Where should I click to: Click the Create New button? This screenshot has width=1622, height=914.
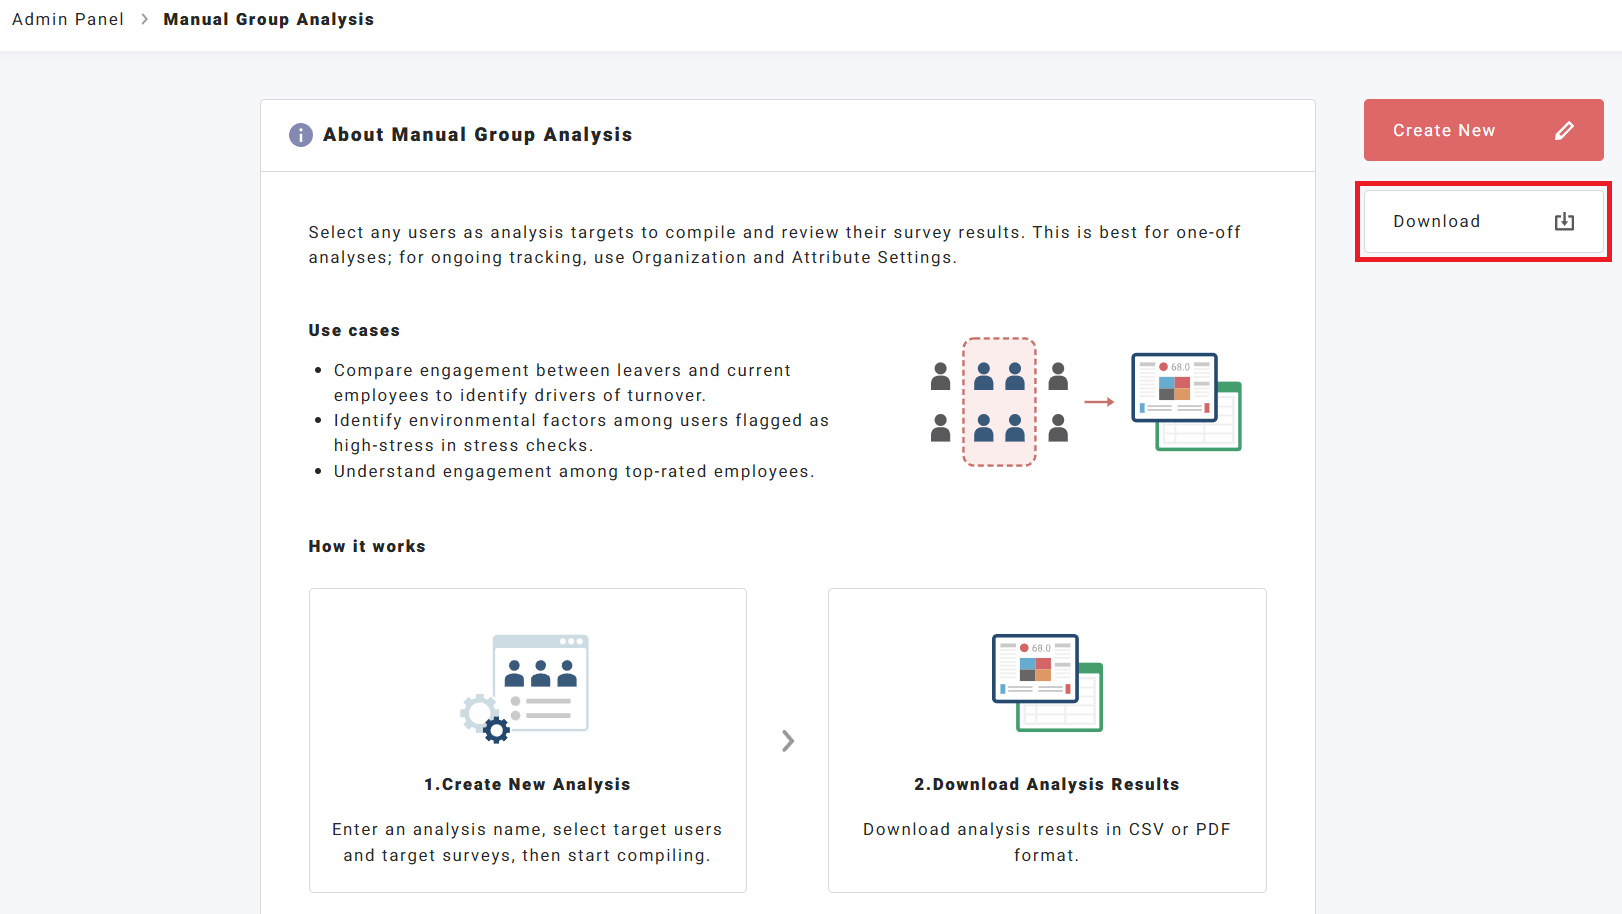pos(1483,130)
